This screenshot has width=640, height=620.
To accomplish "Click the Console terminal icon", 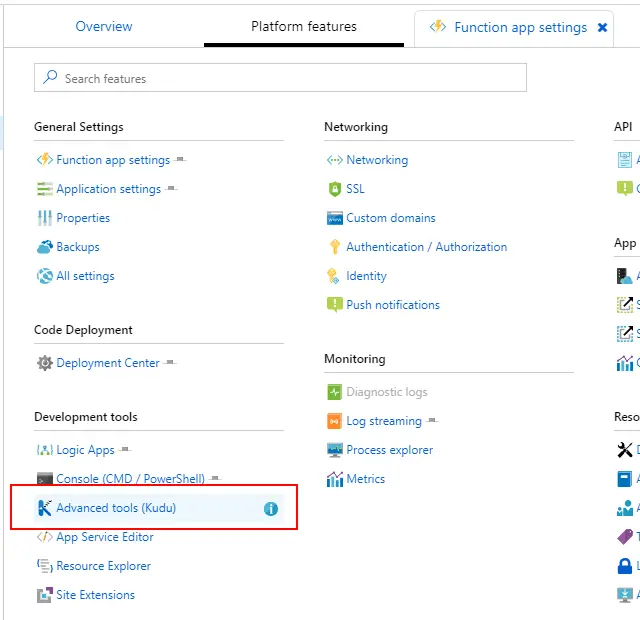I will click(x=44, y=479).
